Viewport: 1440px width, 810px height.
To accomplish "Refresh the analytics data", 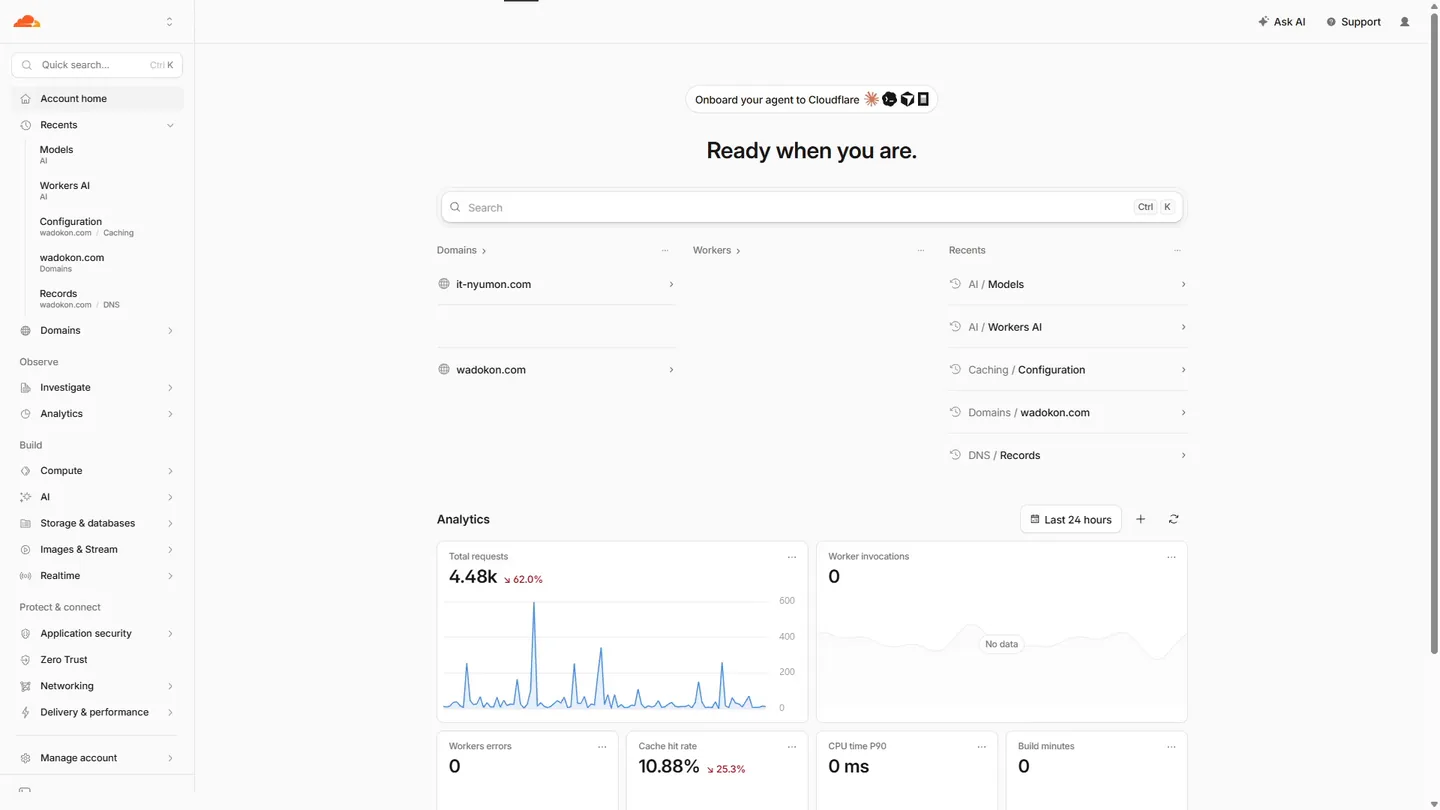I will pyautogui.click(x=1174, y=520).
